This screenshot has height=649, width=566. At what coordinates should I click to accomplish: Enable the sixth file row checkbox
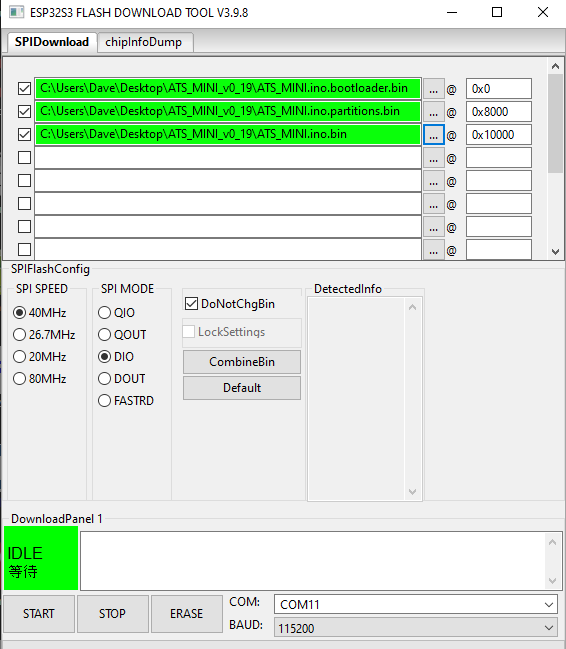pyautogui.click(x=24, y=204)
